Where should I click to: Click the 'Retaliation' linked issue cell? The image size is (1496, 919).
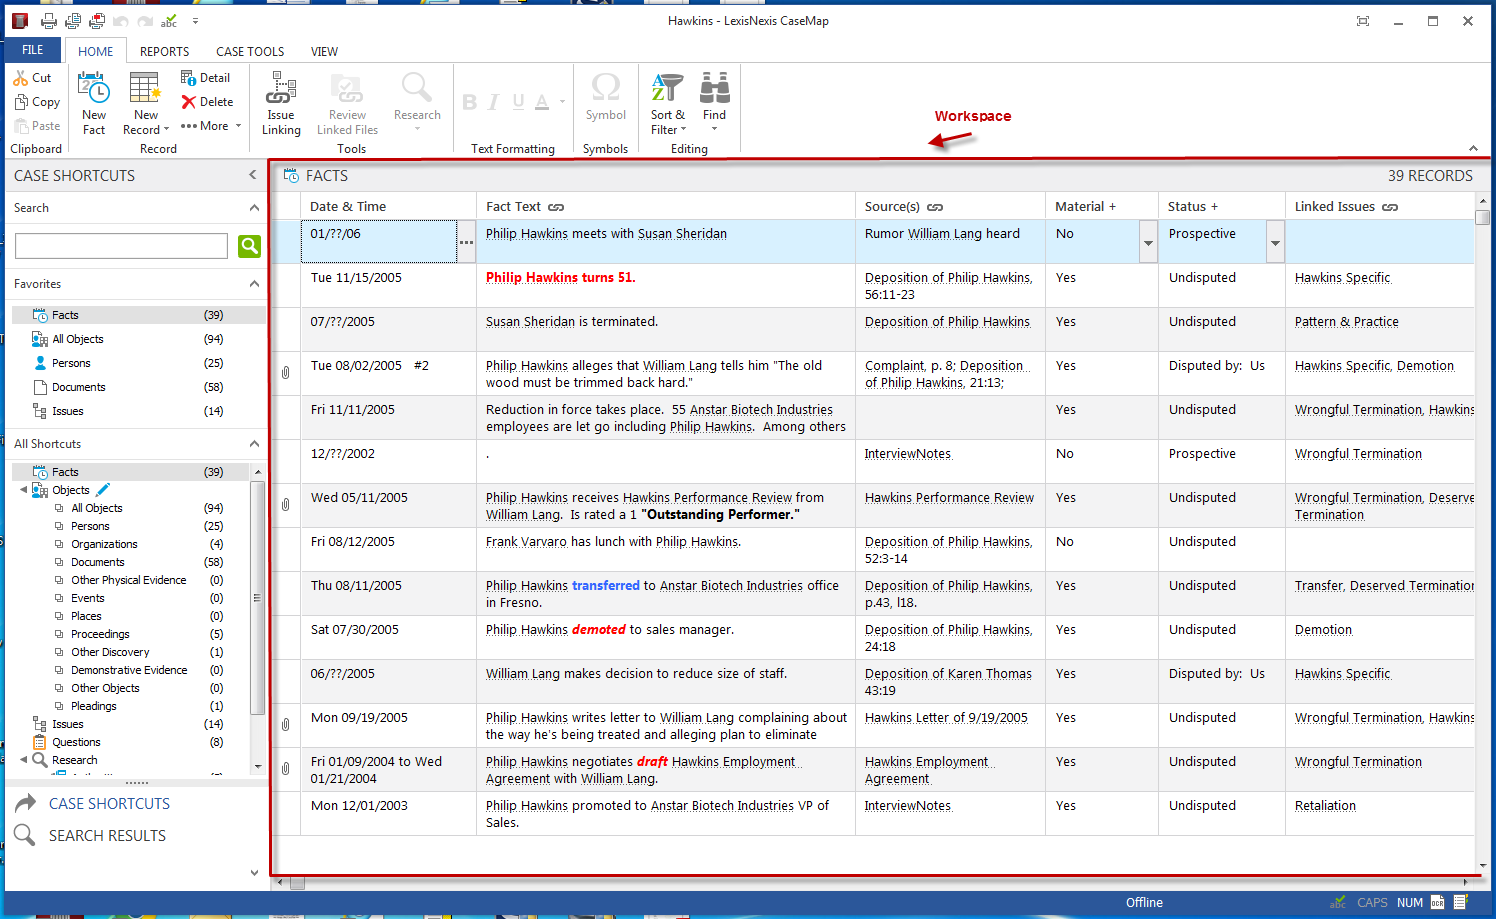tap(1379, 813)
